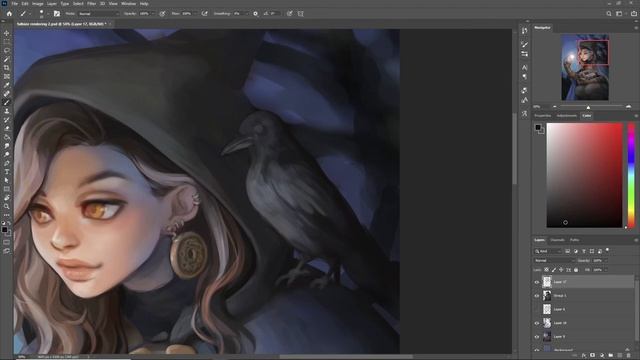Toggle airbrush build-up effect
The height and width of the screenshot is (360, 640).
click(204, 13)
